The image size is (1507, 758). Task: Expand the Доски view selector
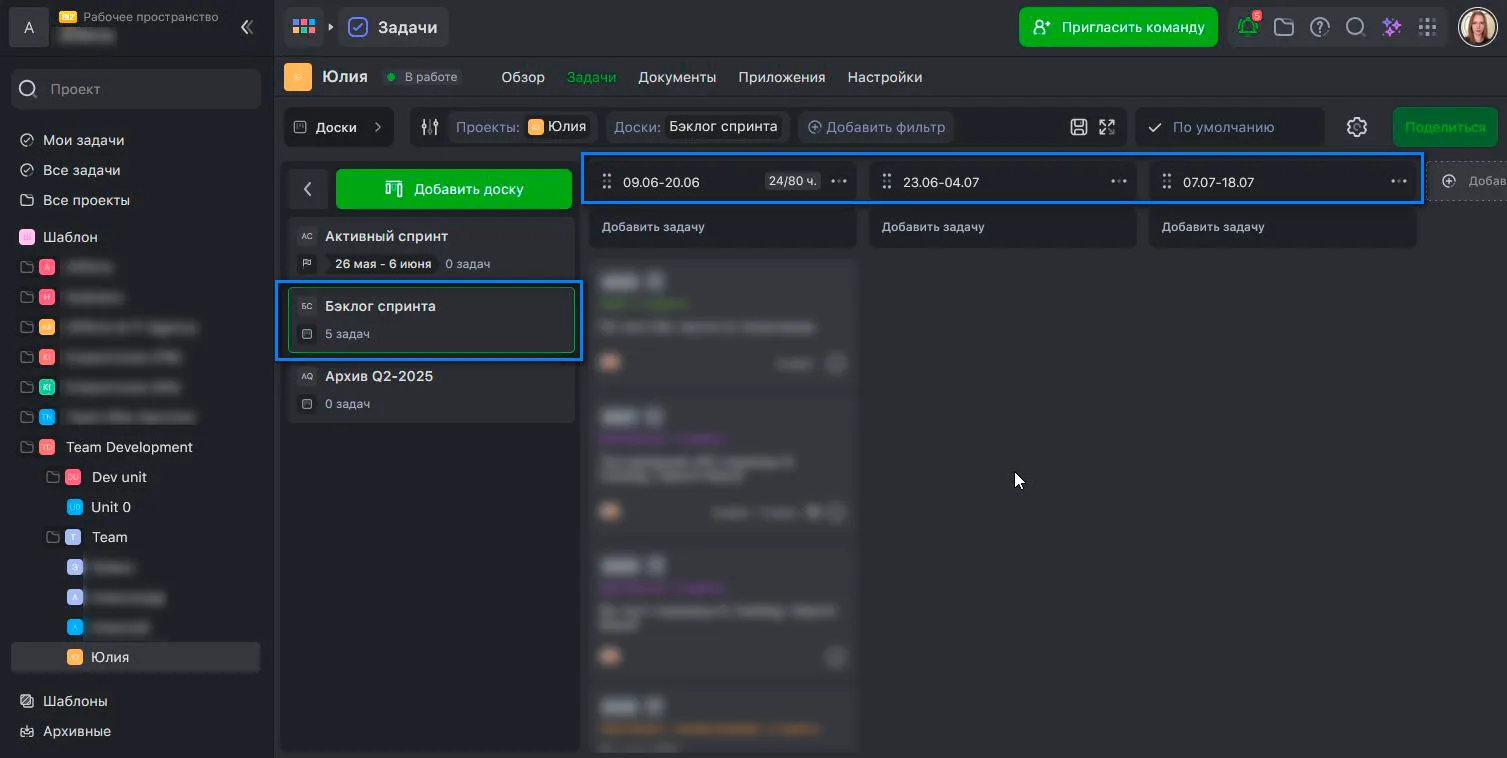coord(338,127)
